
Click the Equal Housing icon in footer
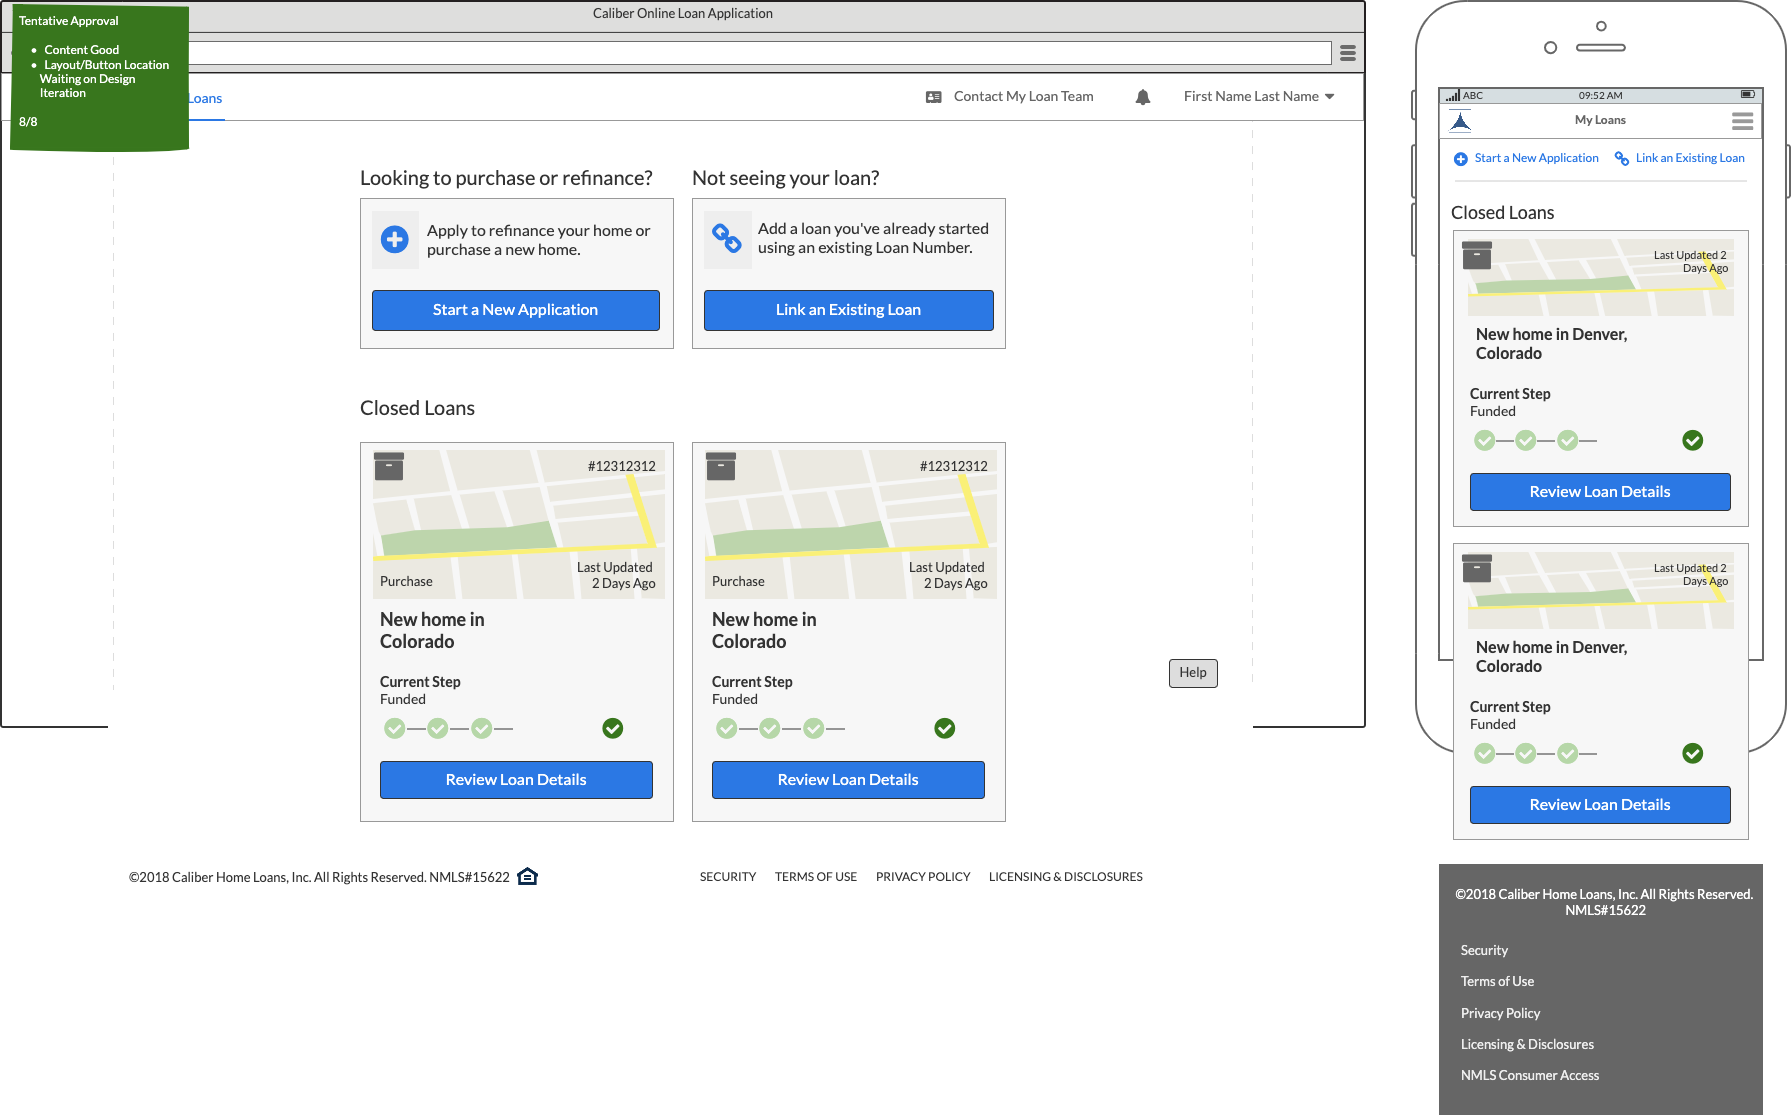click(528, 877)
